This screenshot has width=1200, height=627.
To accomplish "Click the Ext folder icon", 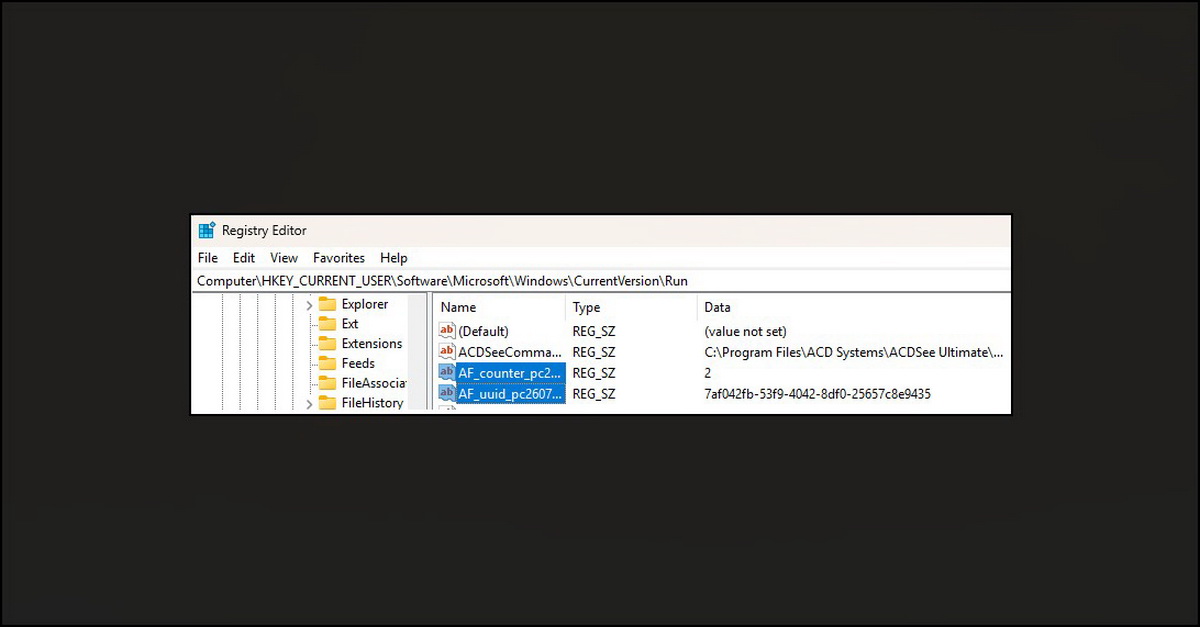I will pyautogui.click(x=327, y=324).
